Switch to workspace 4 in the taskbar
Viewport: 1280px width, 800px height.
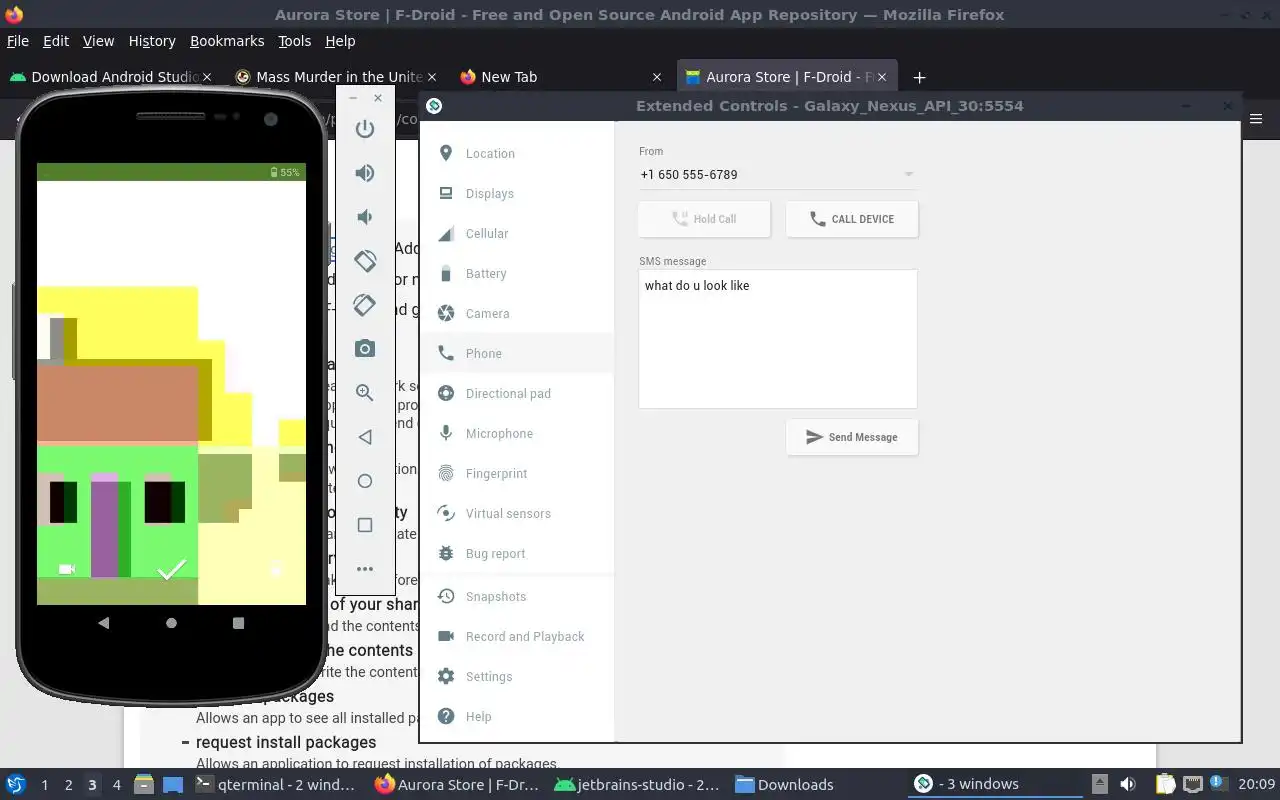[x=116, y=785]
